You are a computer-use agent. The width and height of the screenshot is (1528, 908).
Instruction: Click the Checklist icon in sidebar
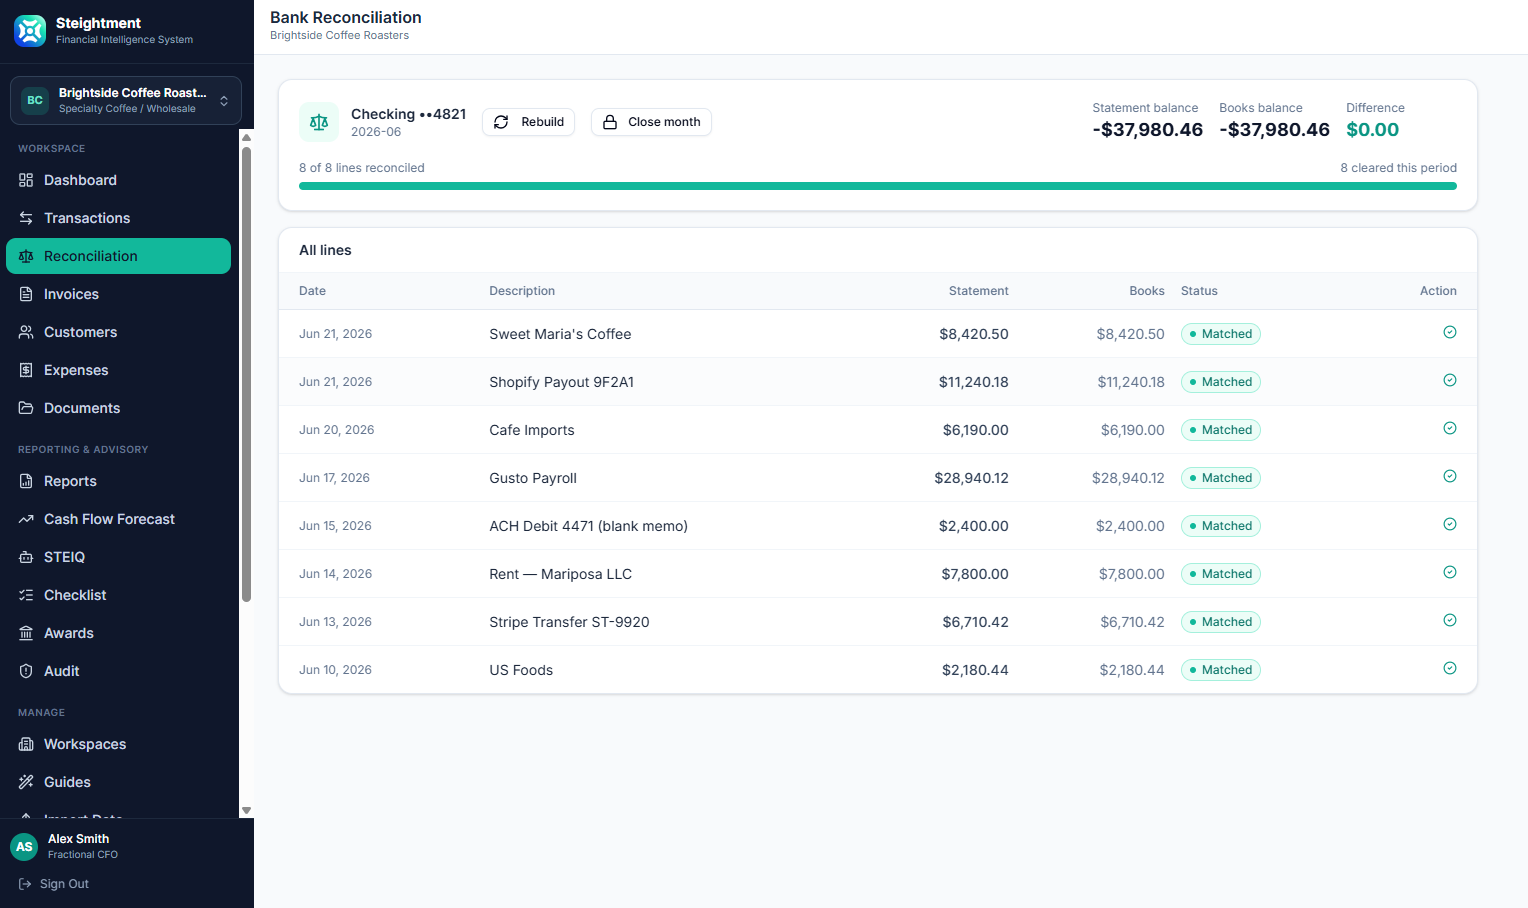click(x=26, y=595)
